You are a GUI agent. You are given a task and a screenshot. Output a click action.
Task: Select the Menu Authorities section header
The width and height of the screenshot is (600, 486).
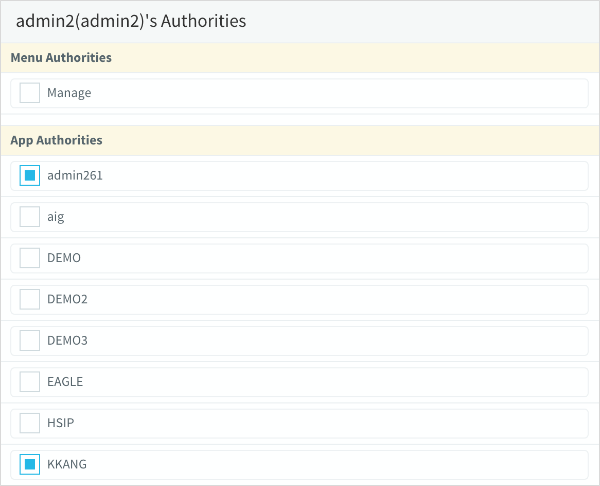(61, 58)
